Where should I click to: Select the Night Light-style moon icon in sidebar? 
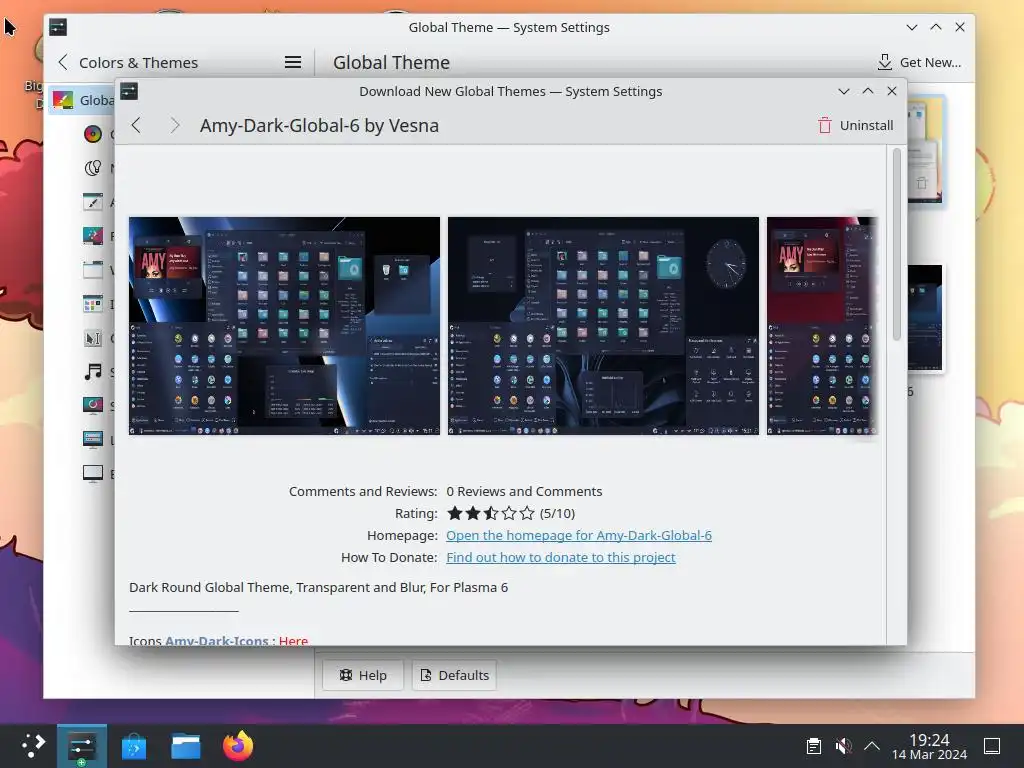(93, 168)
